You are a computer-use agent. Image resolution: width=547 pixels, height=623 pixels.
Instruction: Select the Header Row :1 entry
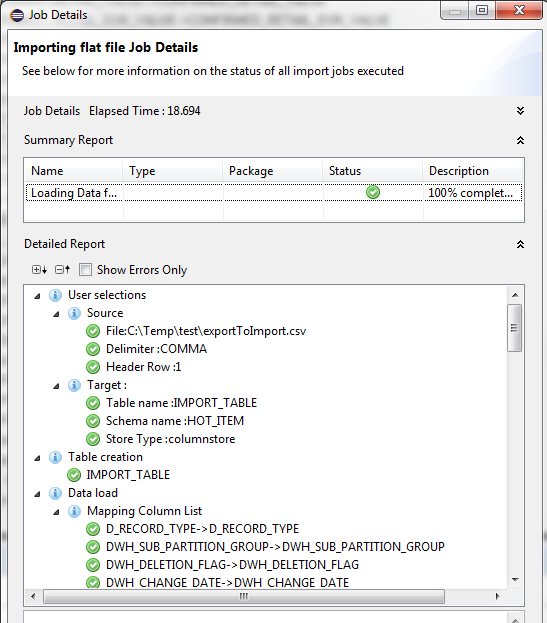point(143,367)
